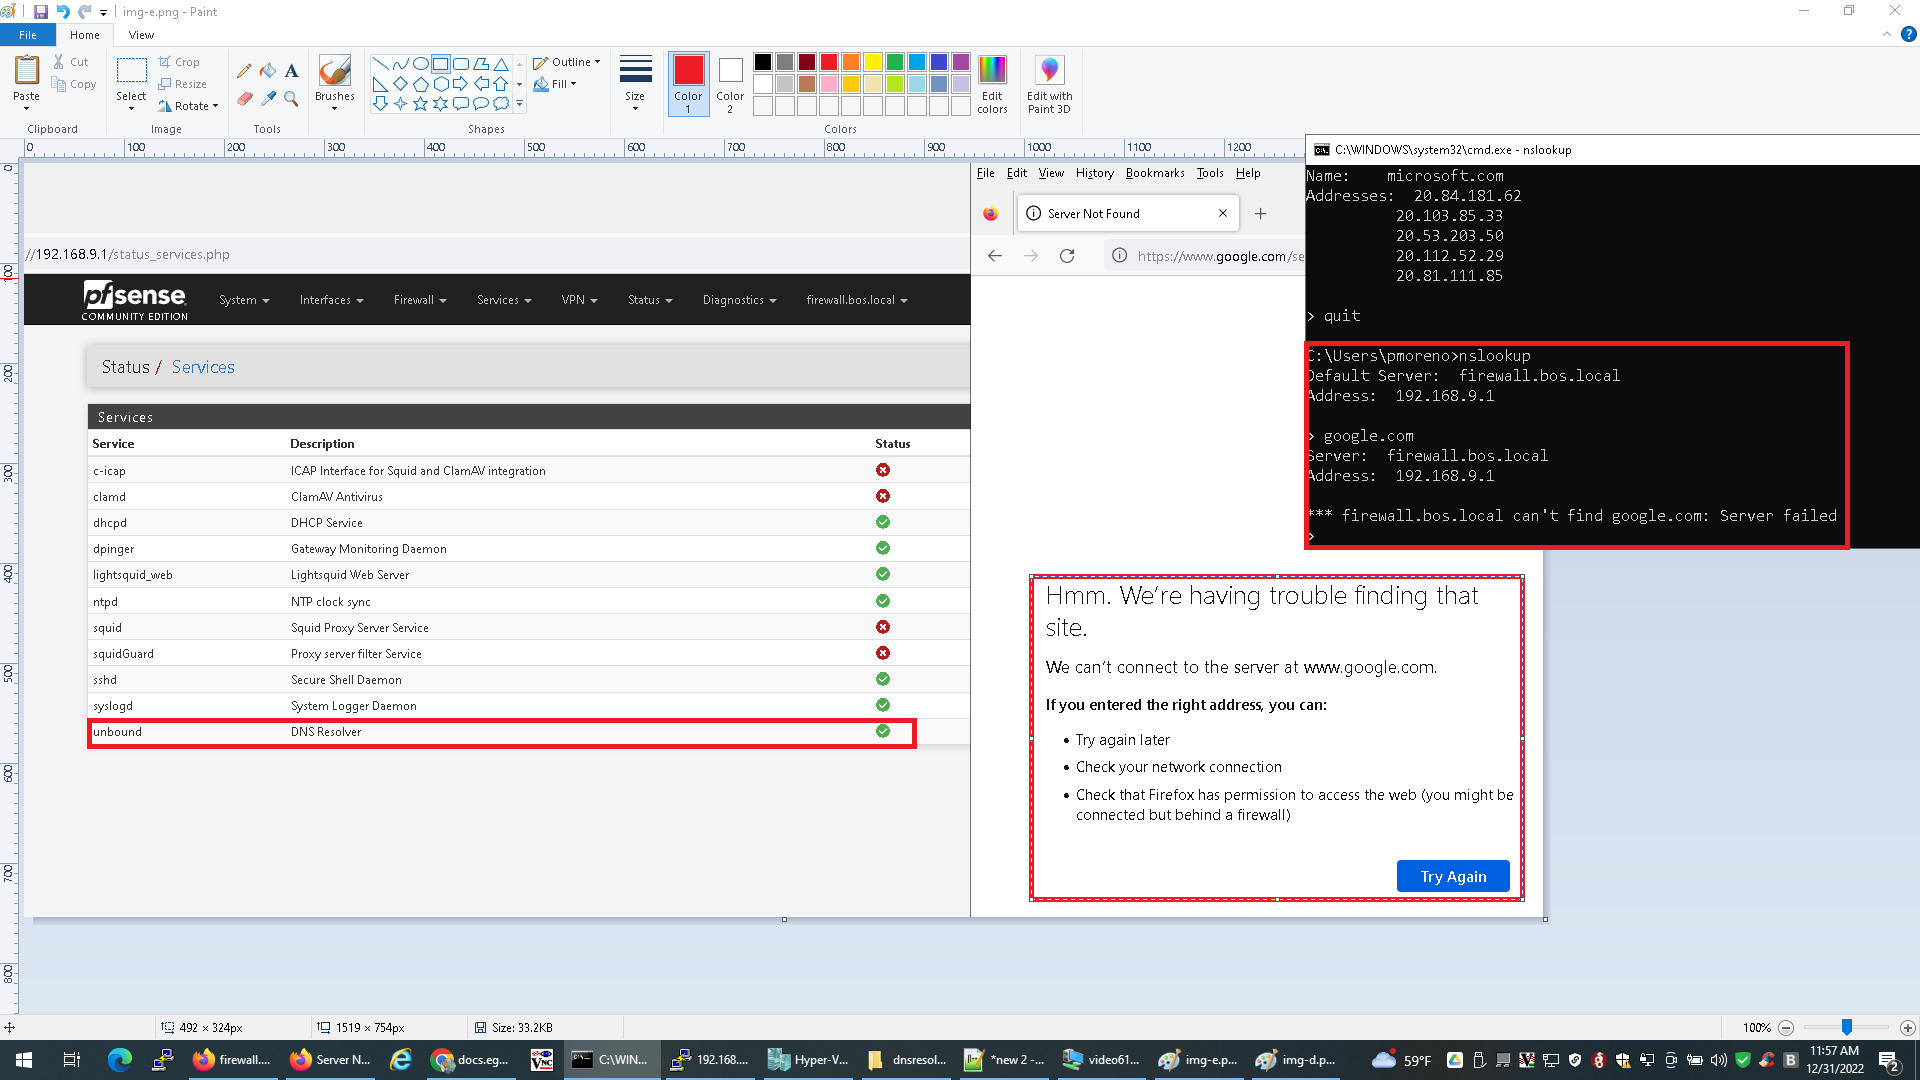Customize Quick Access Toolbar dropdown
The height and width of the screenshot is (1080, 1920).
(103, 12)
